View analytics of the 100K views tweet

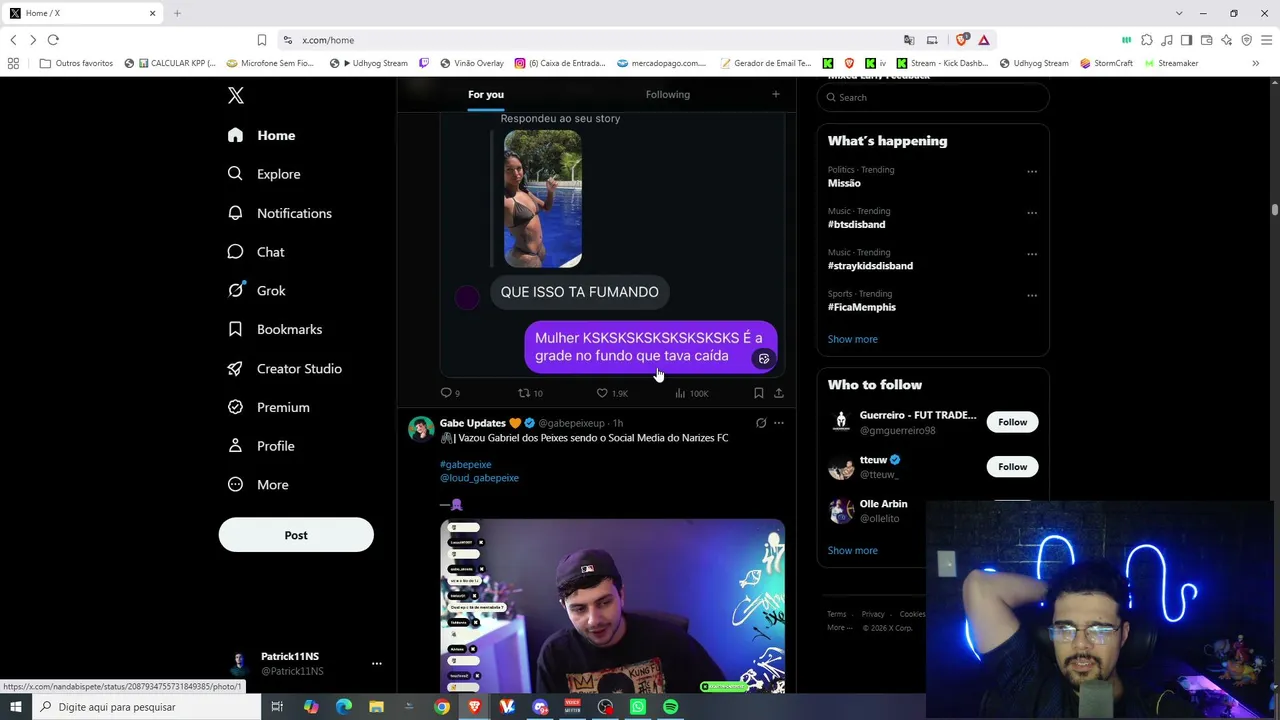point(692,393)
